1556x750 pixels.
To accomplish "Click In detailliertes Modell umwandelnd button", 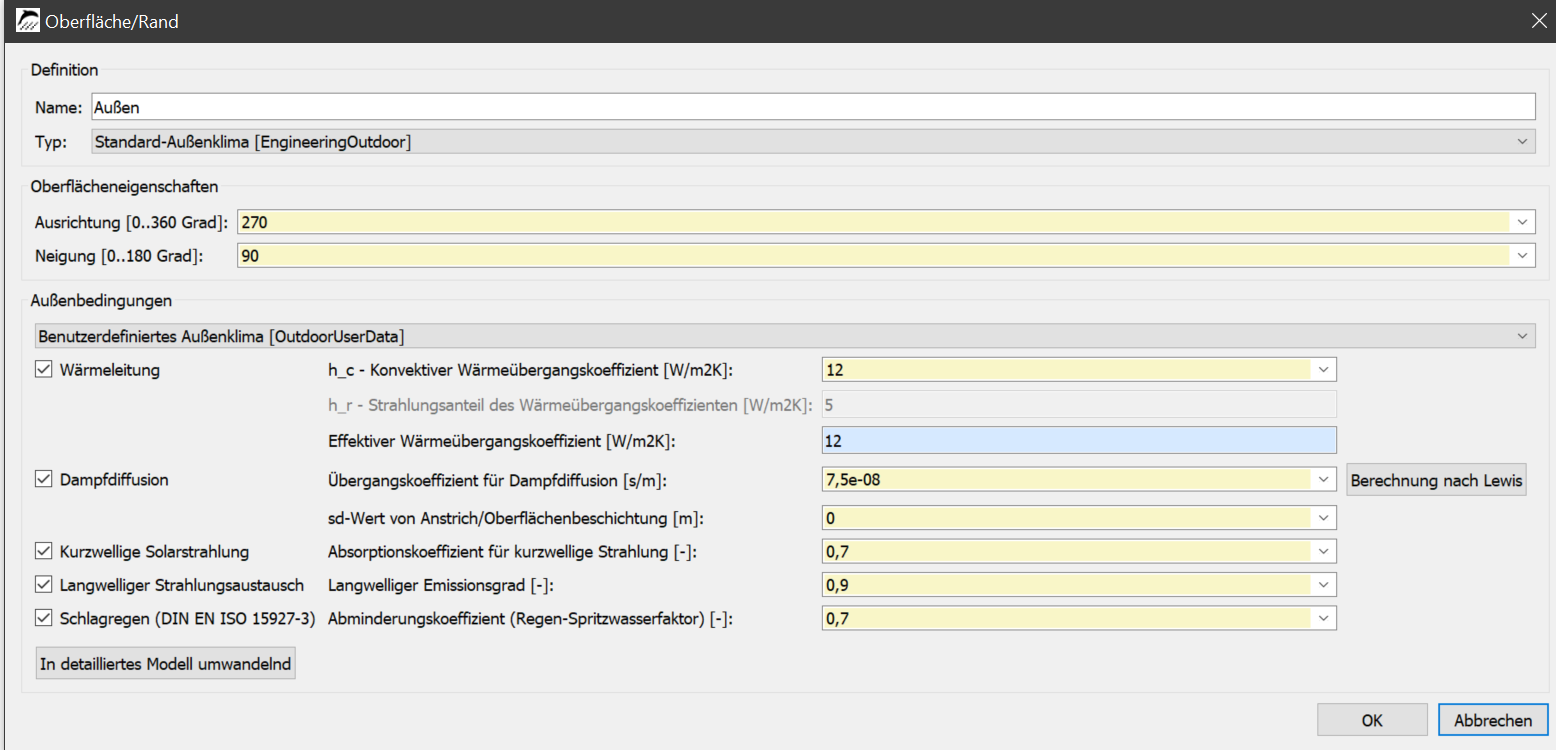I will tap(166, 663).
